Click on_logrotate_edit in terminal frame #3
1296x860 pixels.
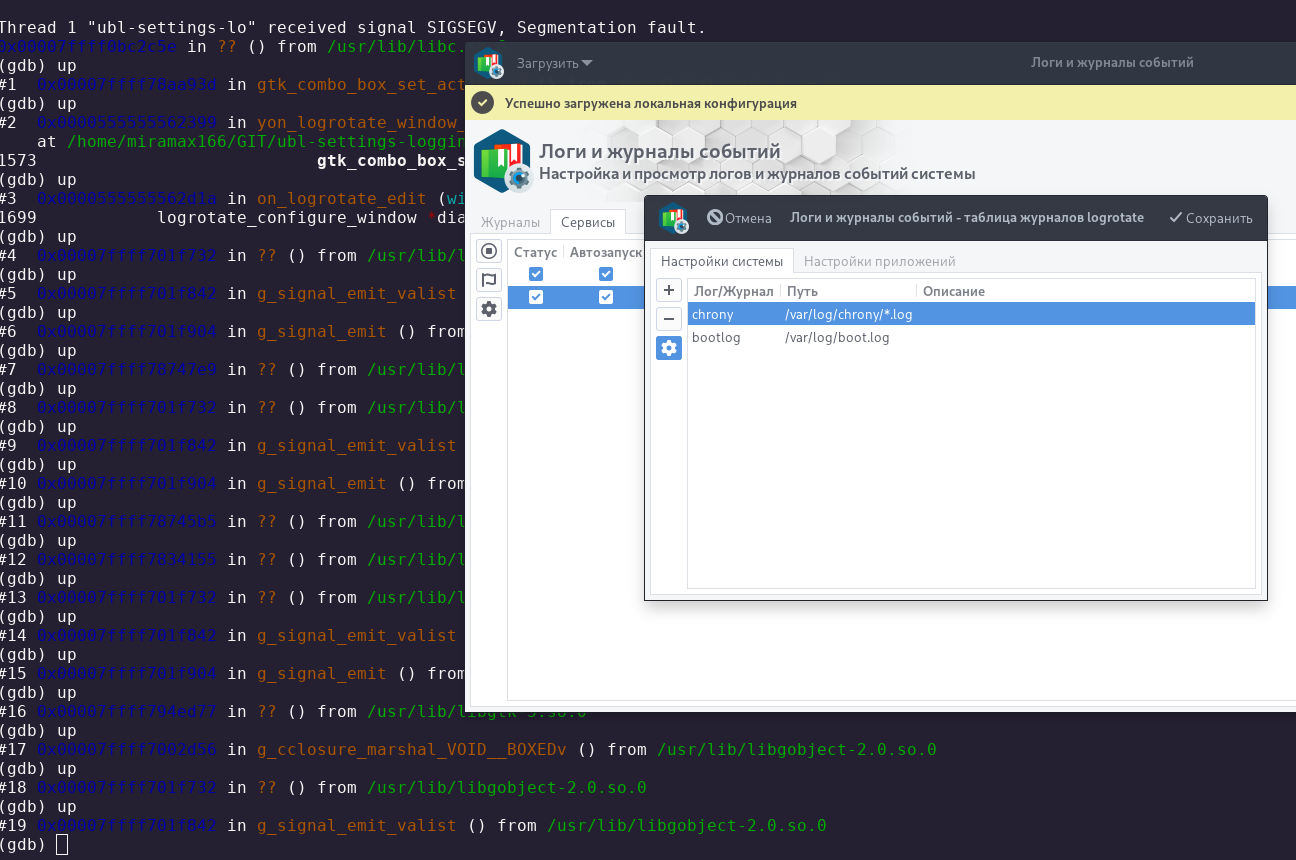tap(342, 198)
